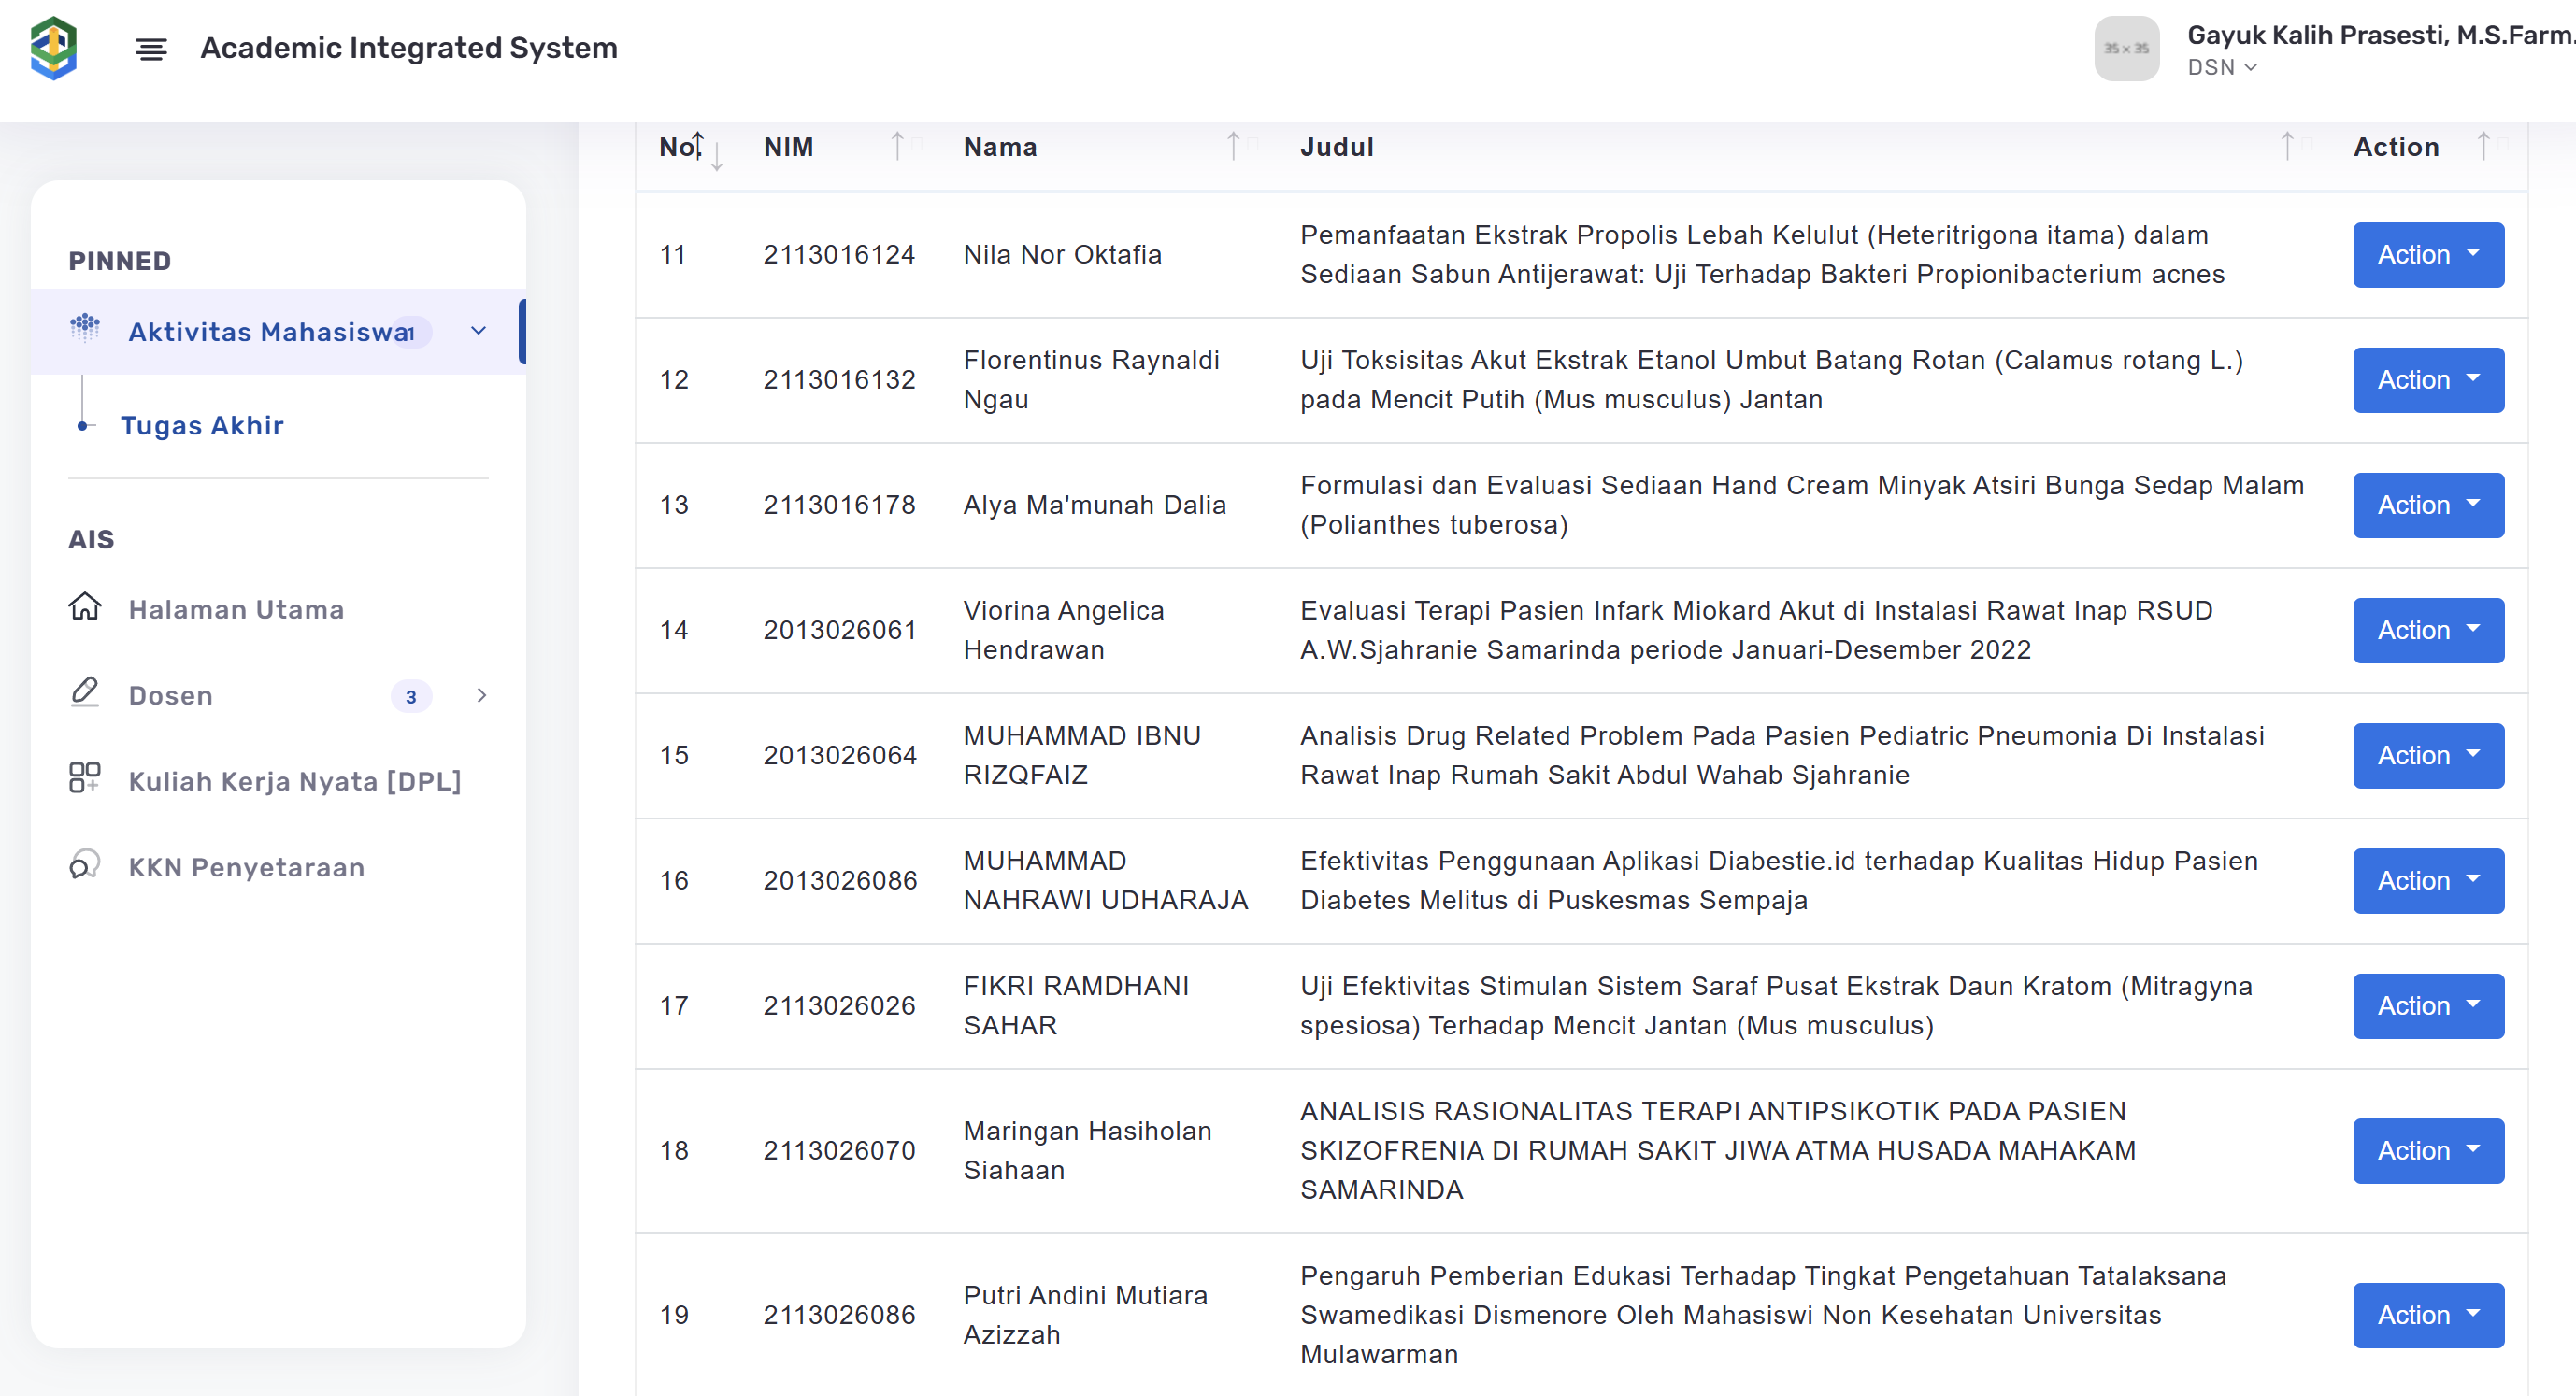
Task: Click the Kuliah Kerja Nyata grid icon
Action: coord(85,778)
